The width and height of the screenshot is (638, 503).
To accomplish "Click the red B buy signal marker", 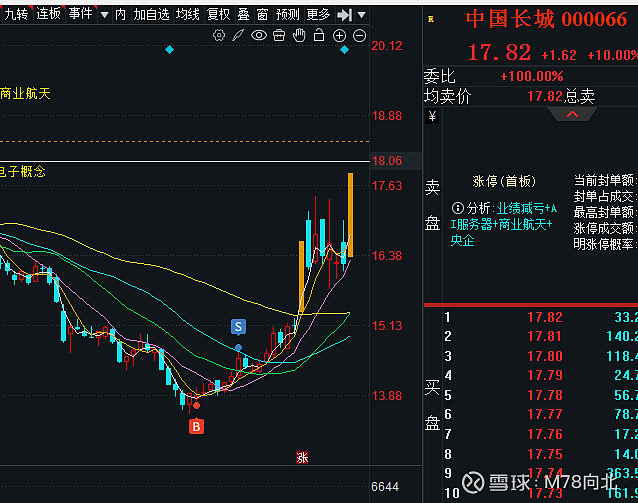I will 197,426.
